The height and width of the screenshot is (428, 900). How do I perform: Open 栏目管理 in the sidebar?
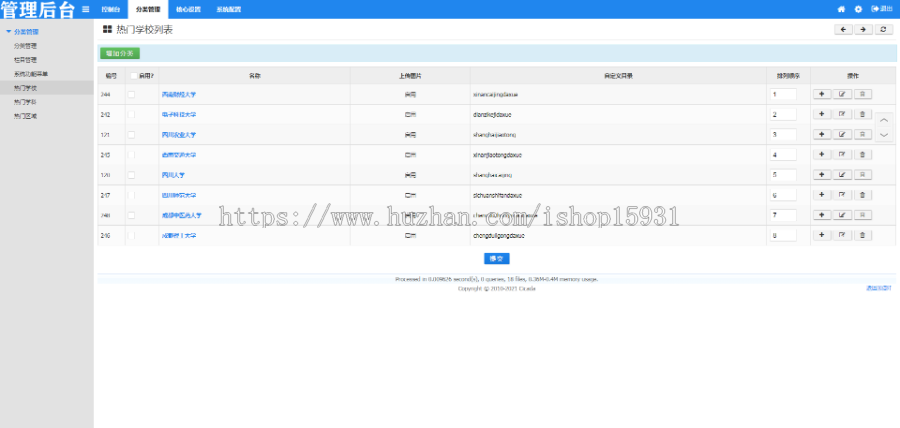[25, 60]
